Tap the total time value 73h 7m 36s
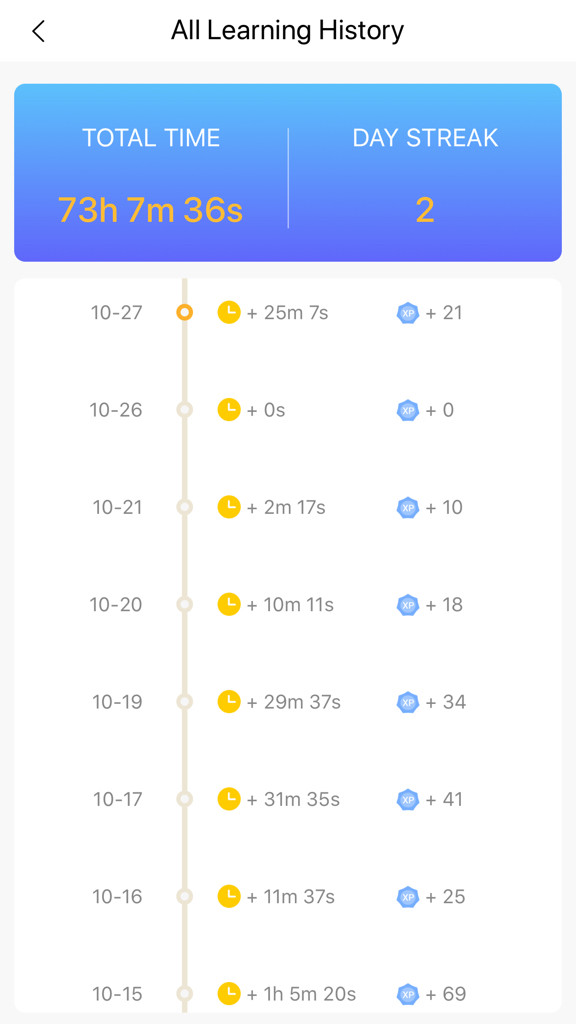Viewport: 576px width, 1024px height. pos(150,210)
